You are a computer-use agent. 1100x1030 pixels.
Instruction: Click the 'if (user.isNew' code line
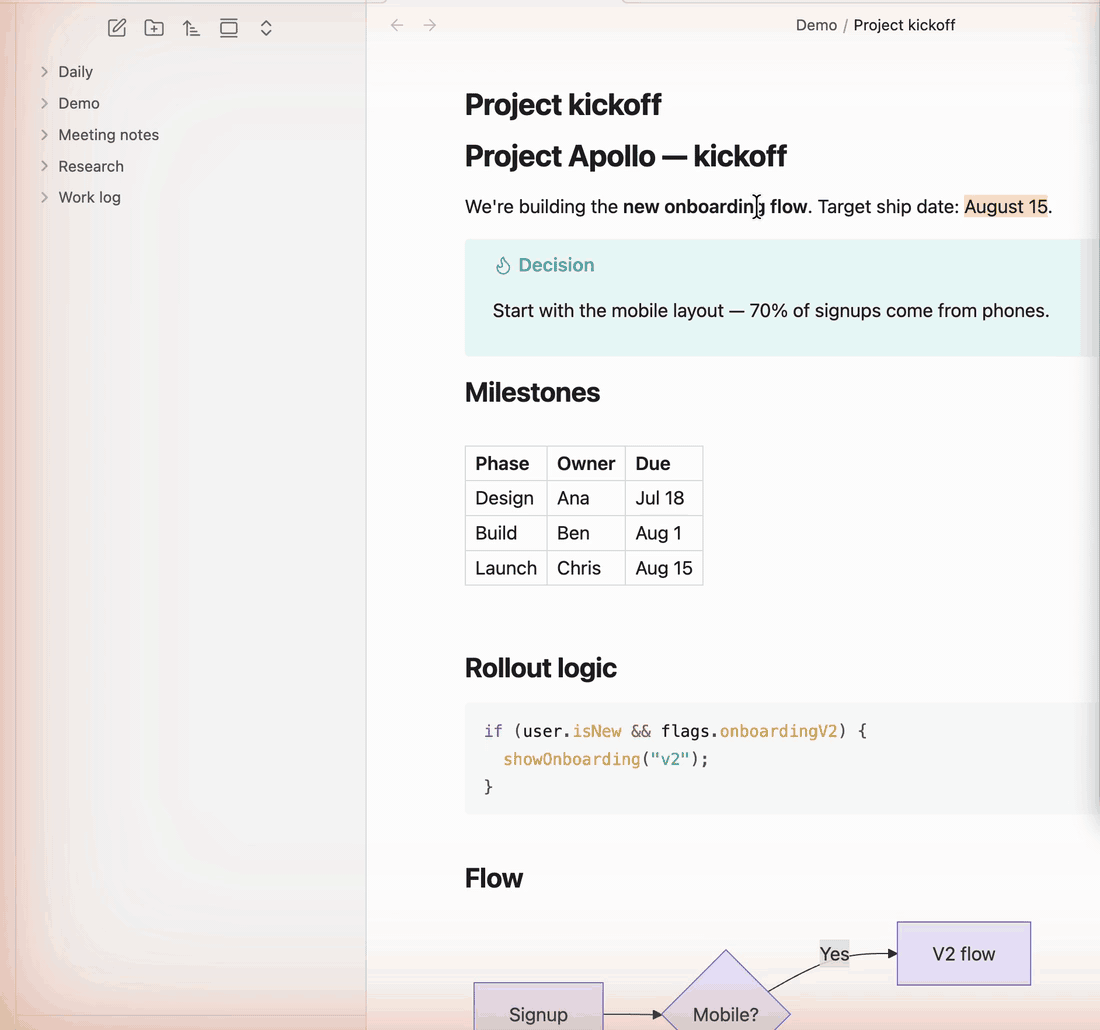(676, 731)
